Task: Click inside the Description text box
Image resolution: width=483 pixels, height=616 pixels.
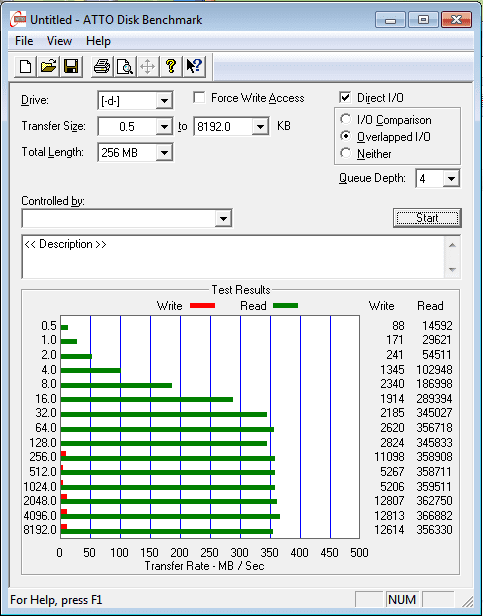Action: [233, 257]
